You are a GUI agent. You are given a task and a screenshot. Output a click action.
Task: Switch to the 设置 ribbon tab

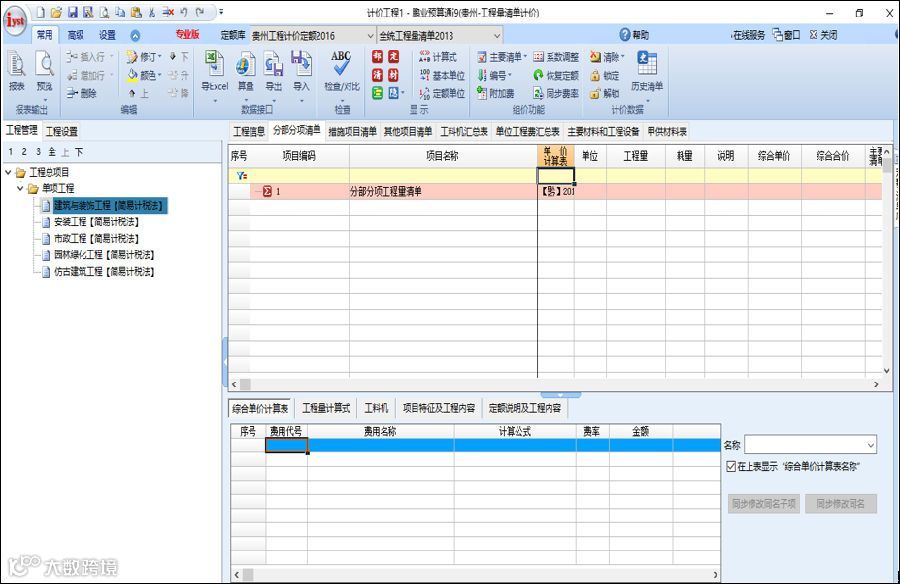[107, 35]
